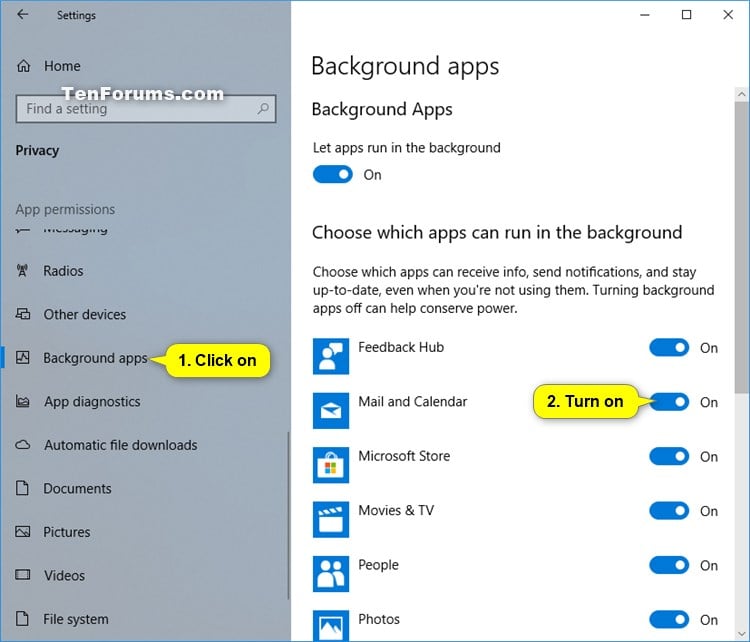Maximize the Settings window
This screenshot has height=642, width=750.
click(686, 15)
